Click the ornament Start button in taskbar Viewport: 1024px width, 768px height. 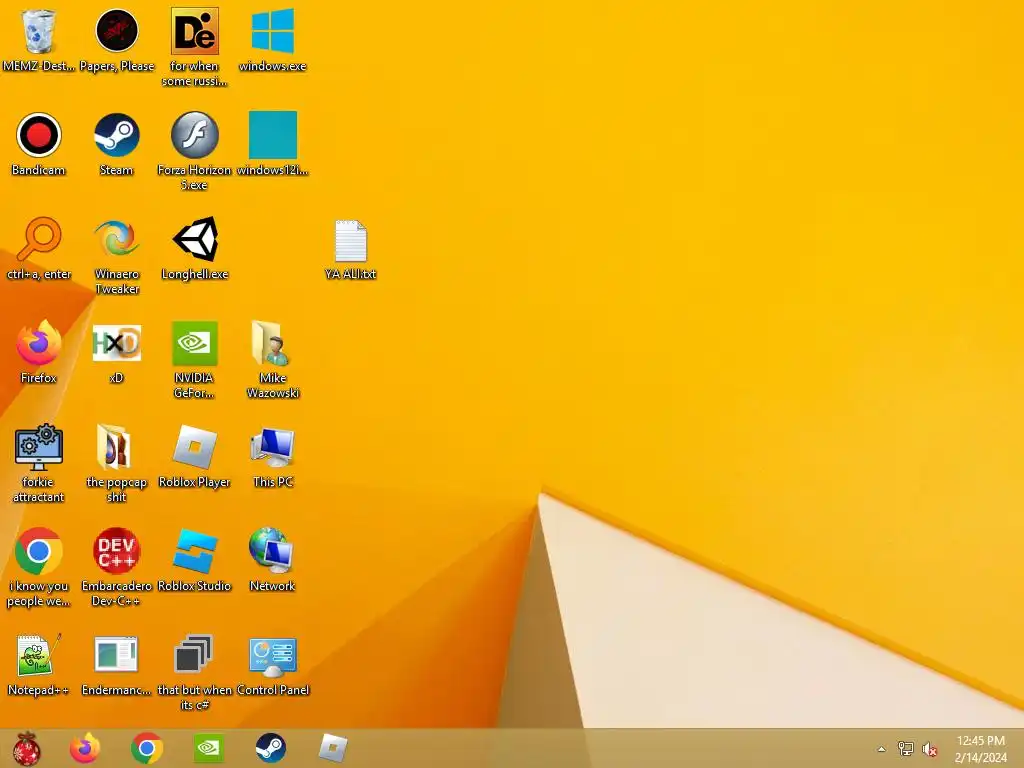(x=27, y=748)
